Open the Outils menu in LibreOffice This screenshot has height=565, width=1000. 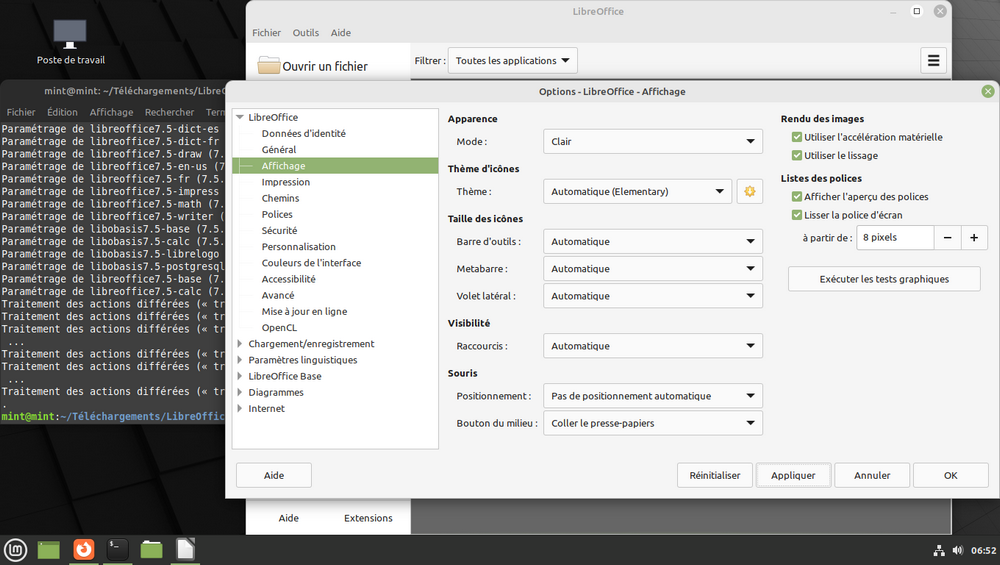click(305, 33)
